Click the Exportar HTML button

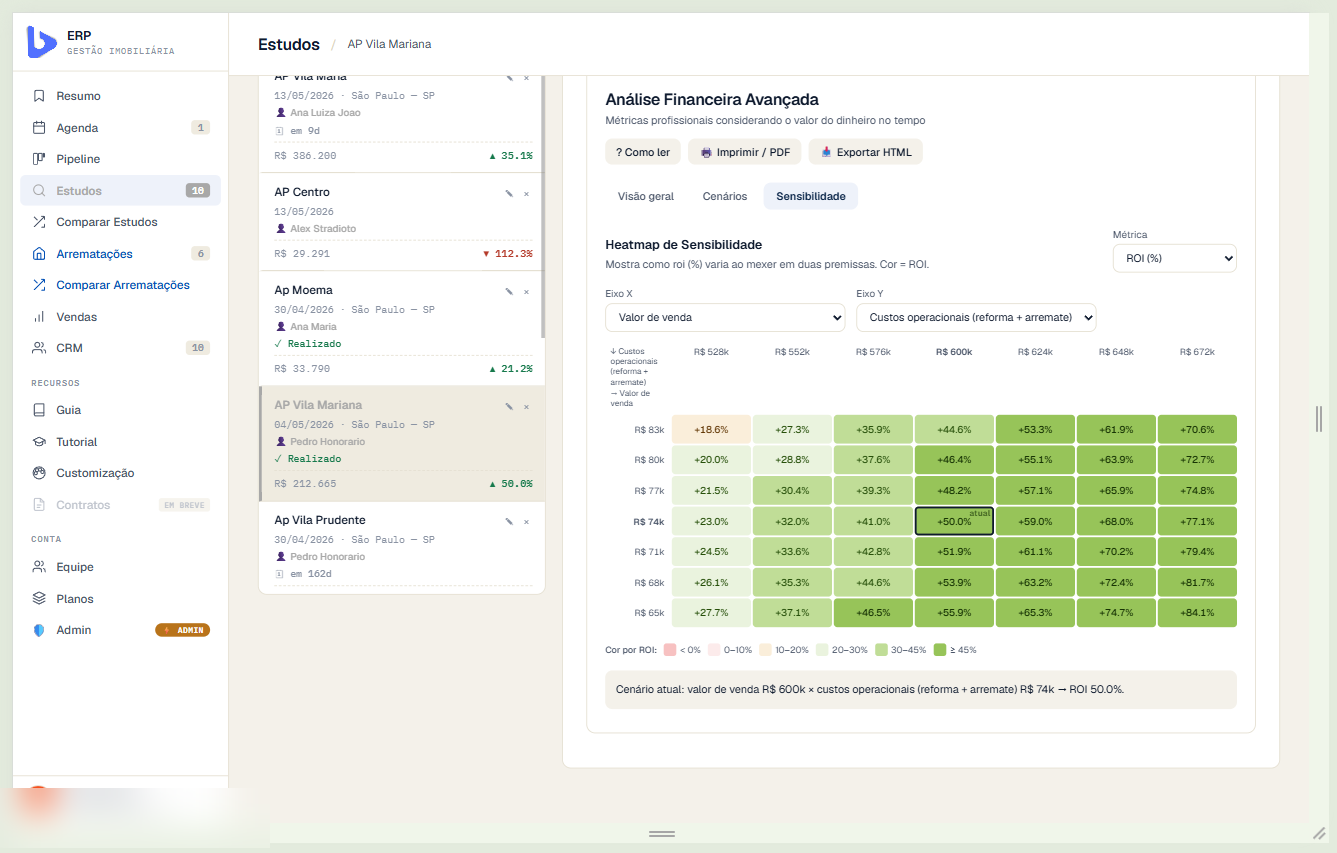[x=865, y=152]
